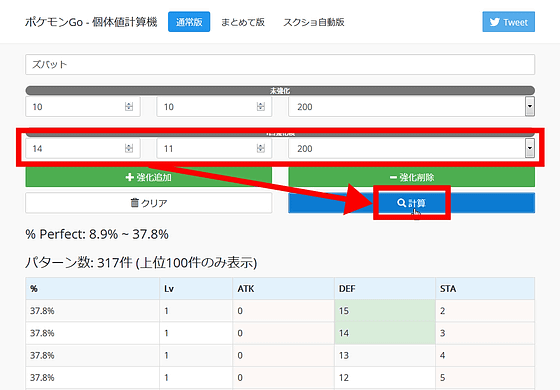Click the first-row middle input showing 10

tap(214, 107)
